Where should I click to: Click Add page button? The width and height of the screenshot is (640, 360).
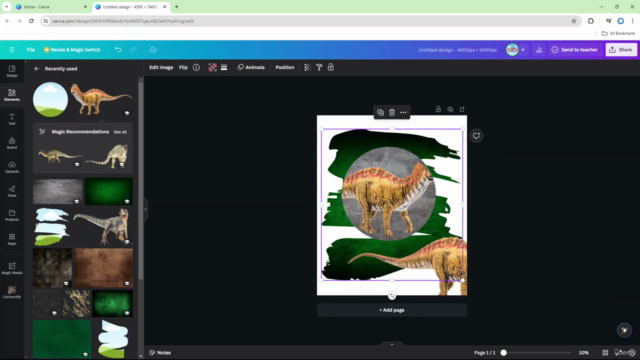point(392,310)
